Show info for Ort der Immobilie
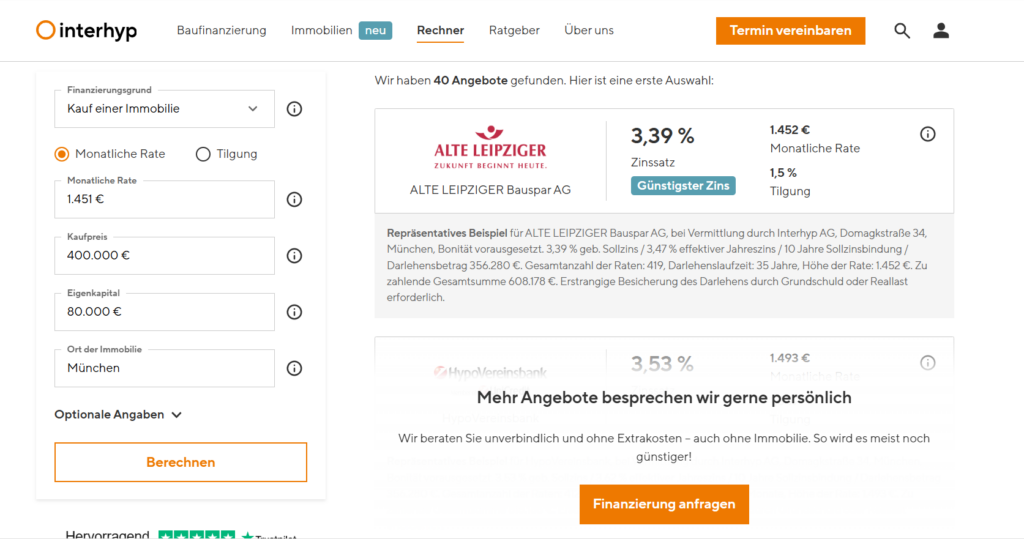Screen dimensions: 1024x539 [294, 368]
